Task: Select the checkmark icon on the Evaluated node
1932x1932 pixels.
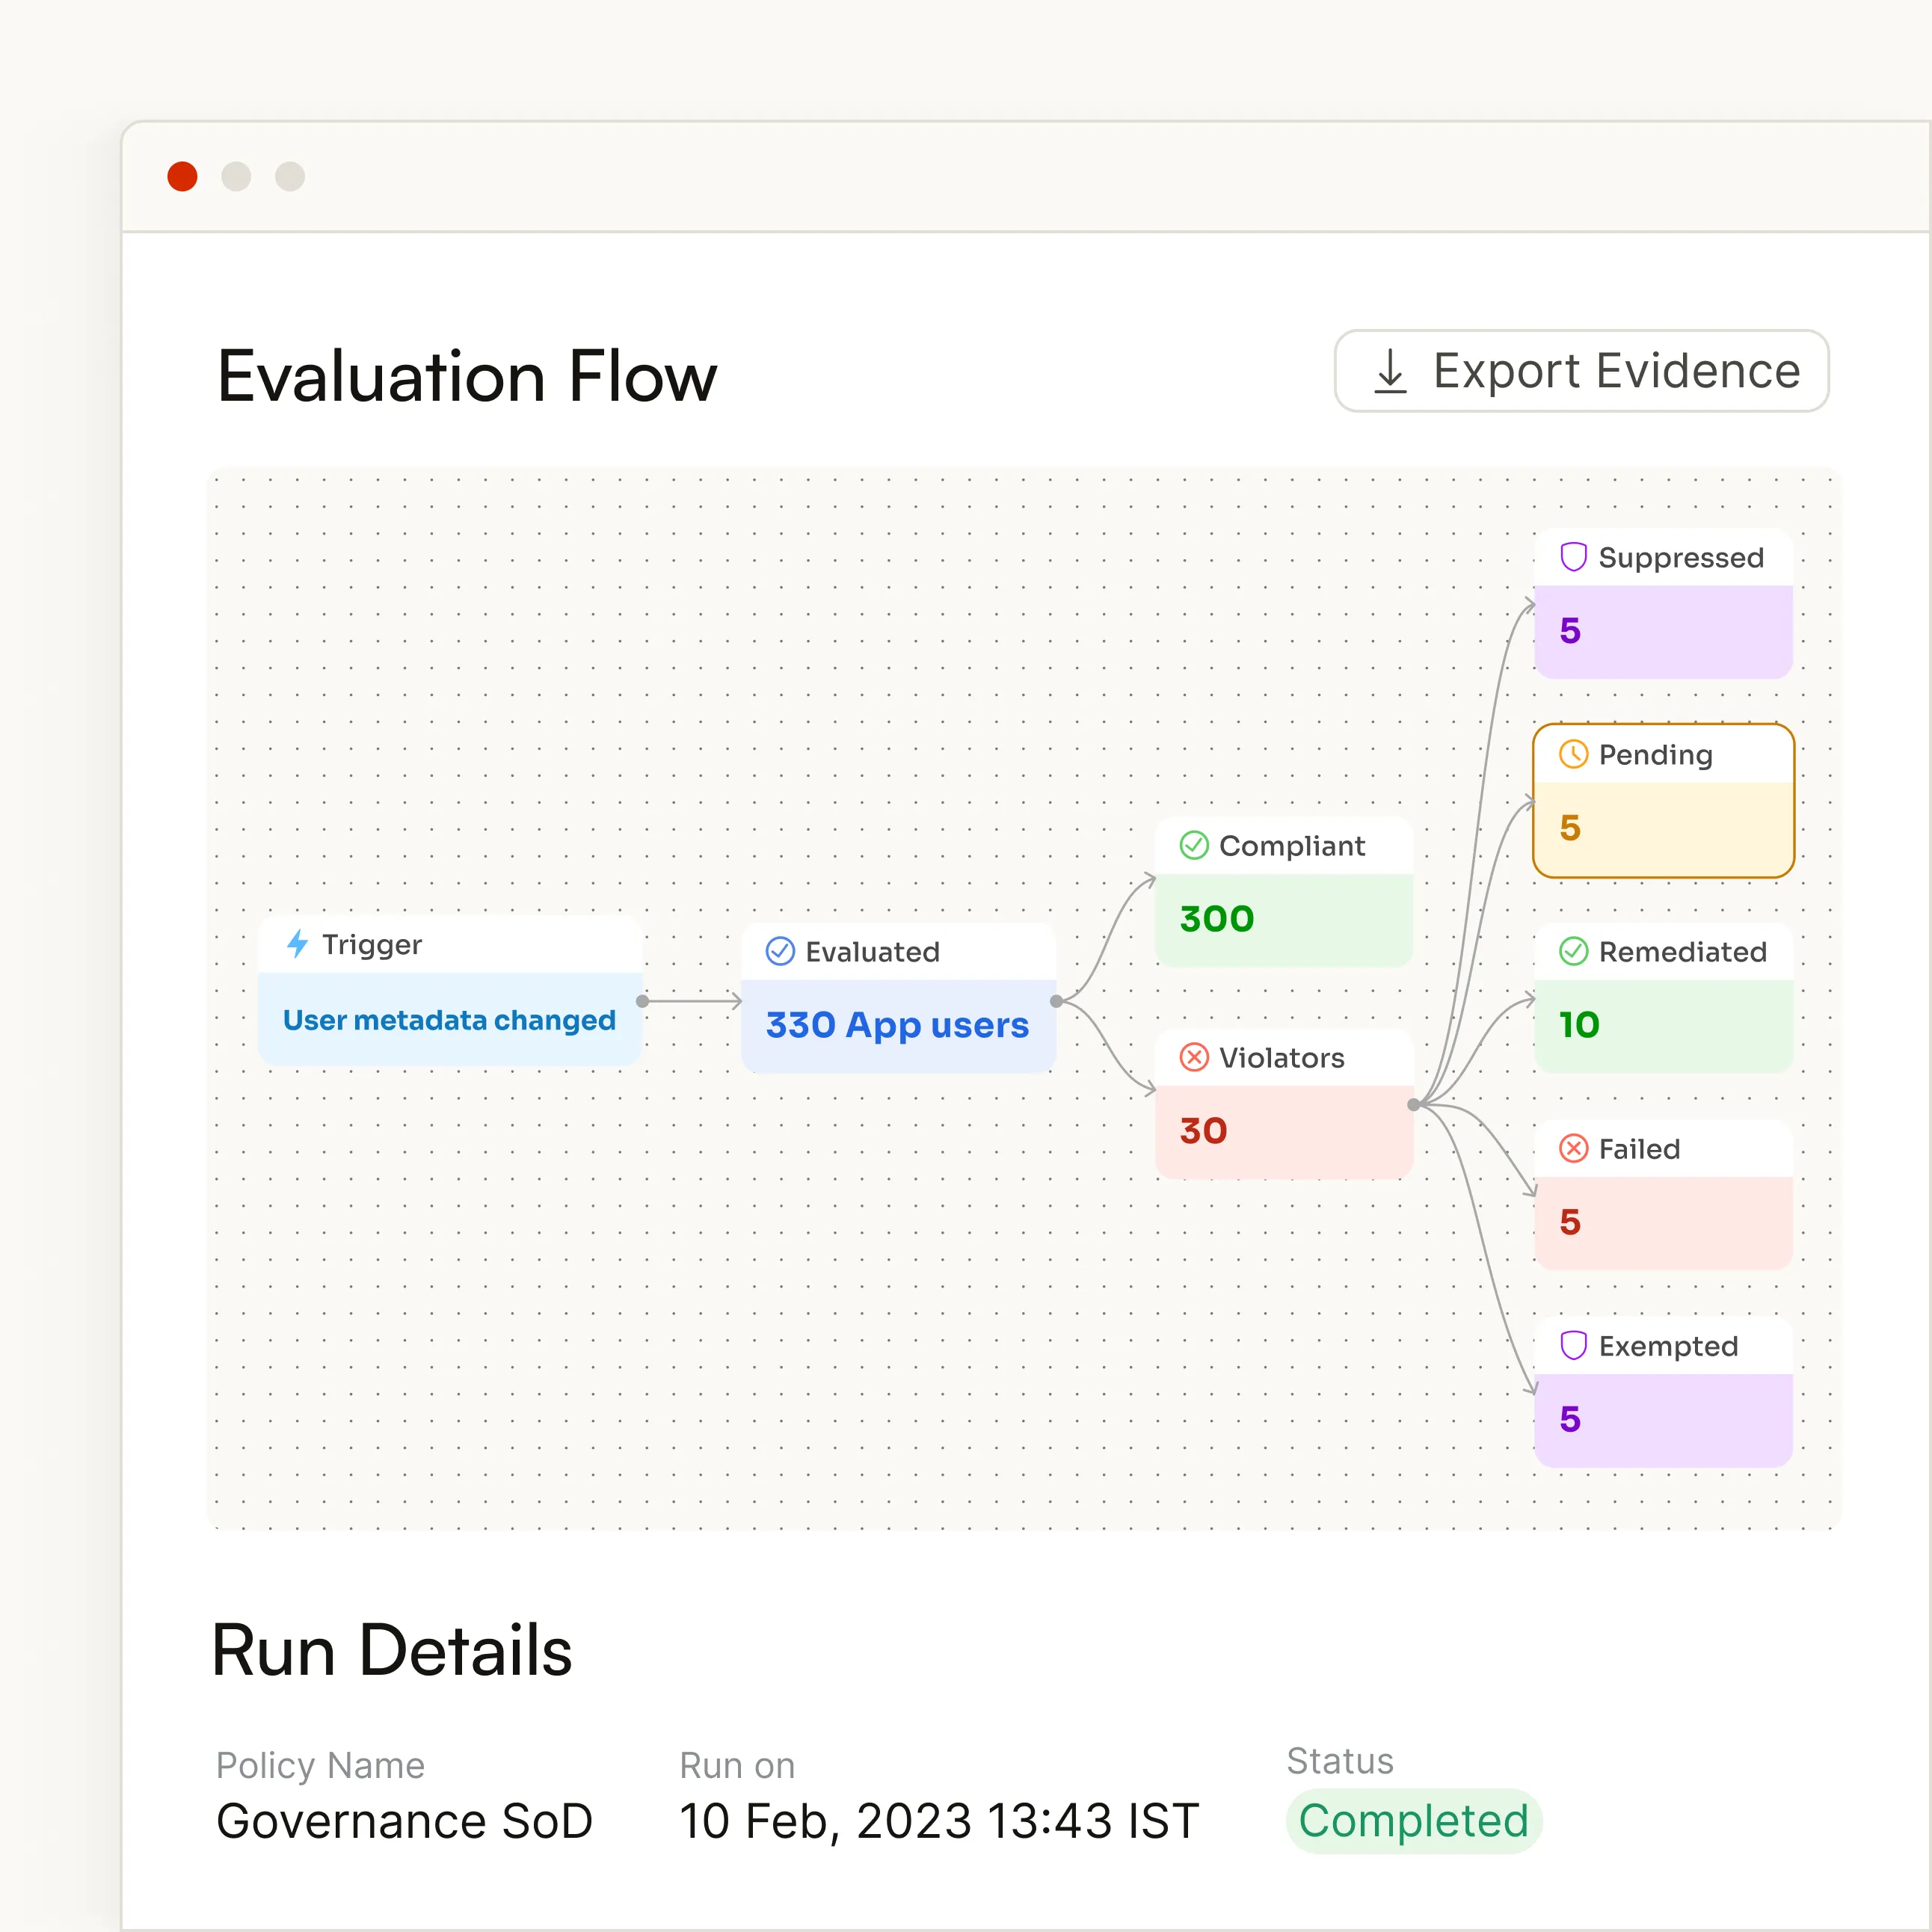Action: pos(781,951)
